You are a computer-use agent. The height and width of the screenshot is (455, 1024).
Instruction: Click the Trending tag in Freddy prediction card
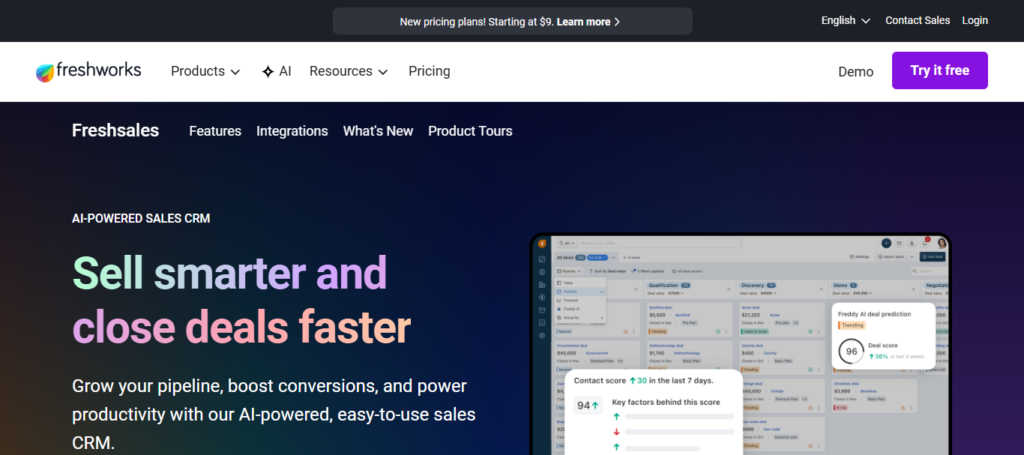point(852,325)
